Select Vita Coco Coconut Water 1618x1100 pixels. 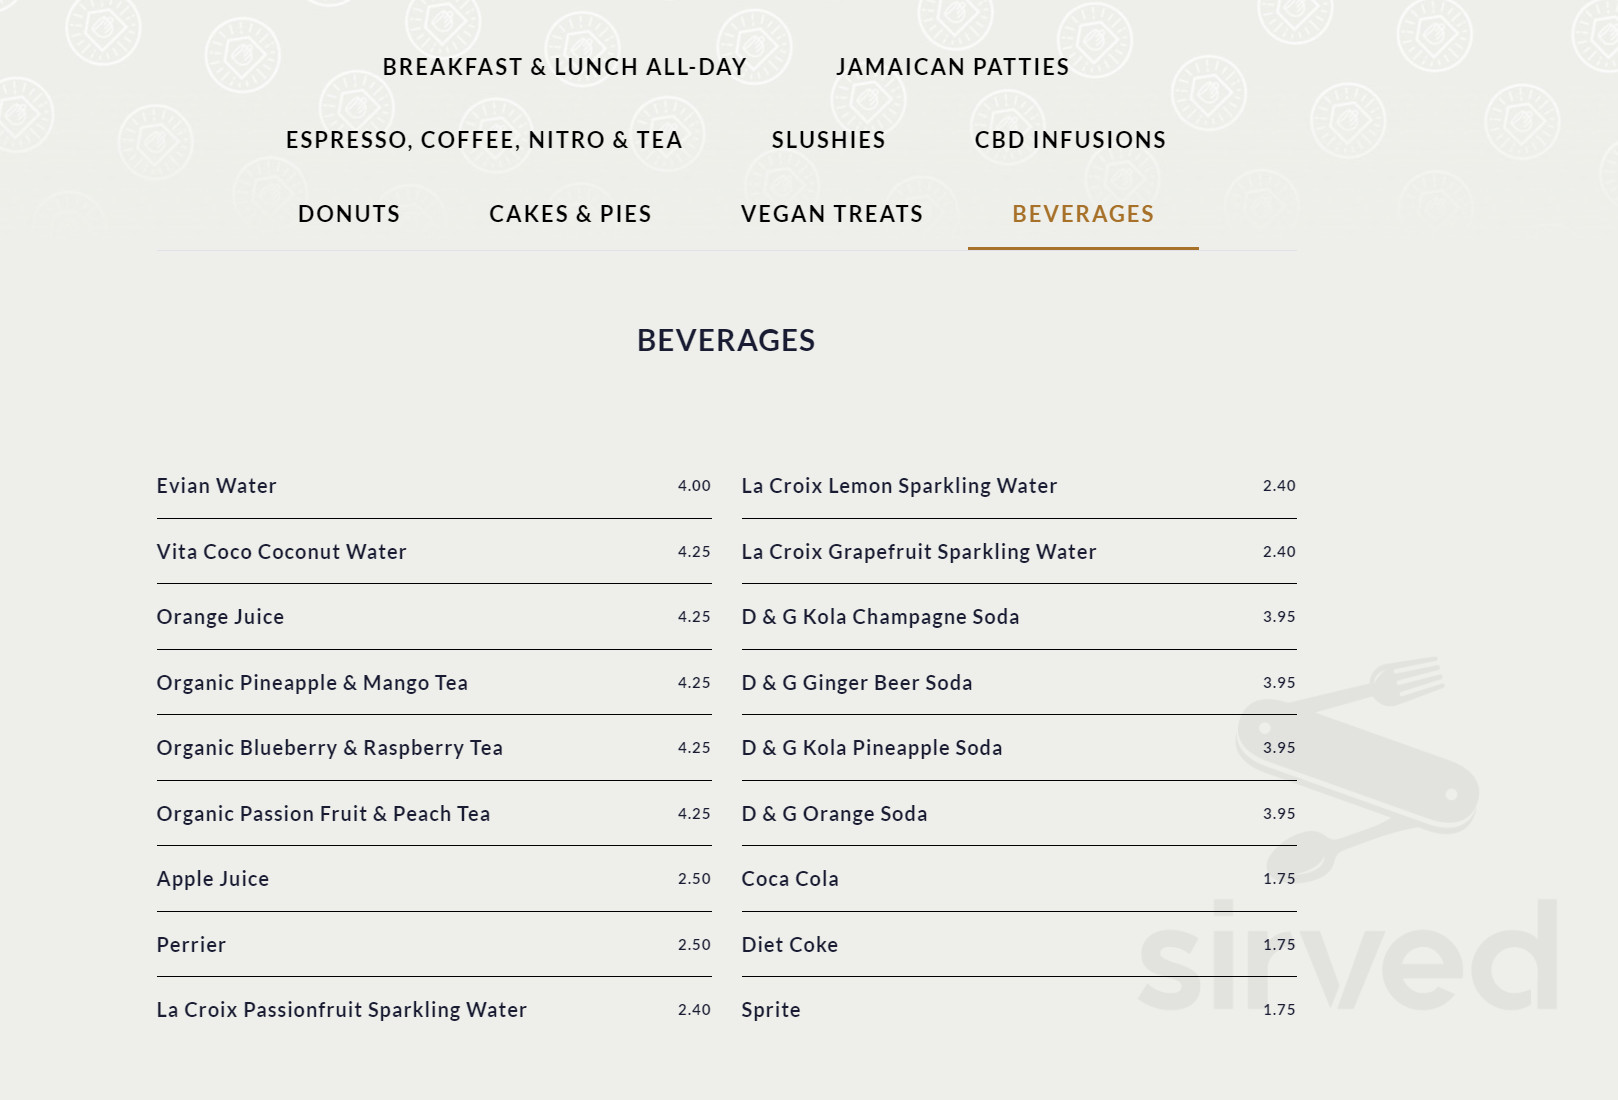(x=281, y=551)
